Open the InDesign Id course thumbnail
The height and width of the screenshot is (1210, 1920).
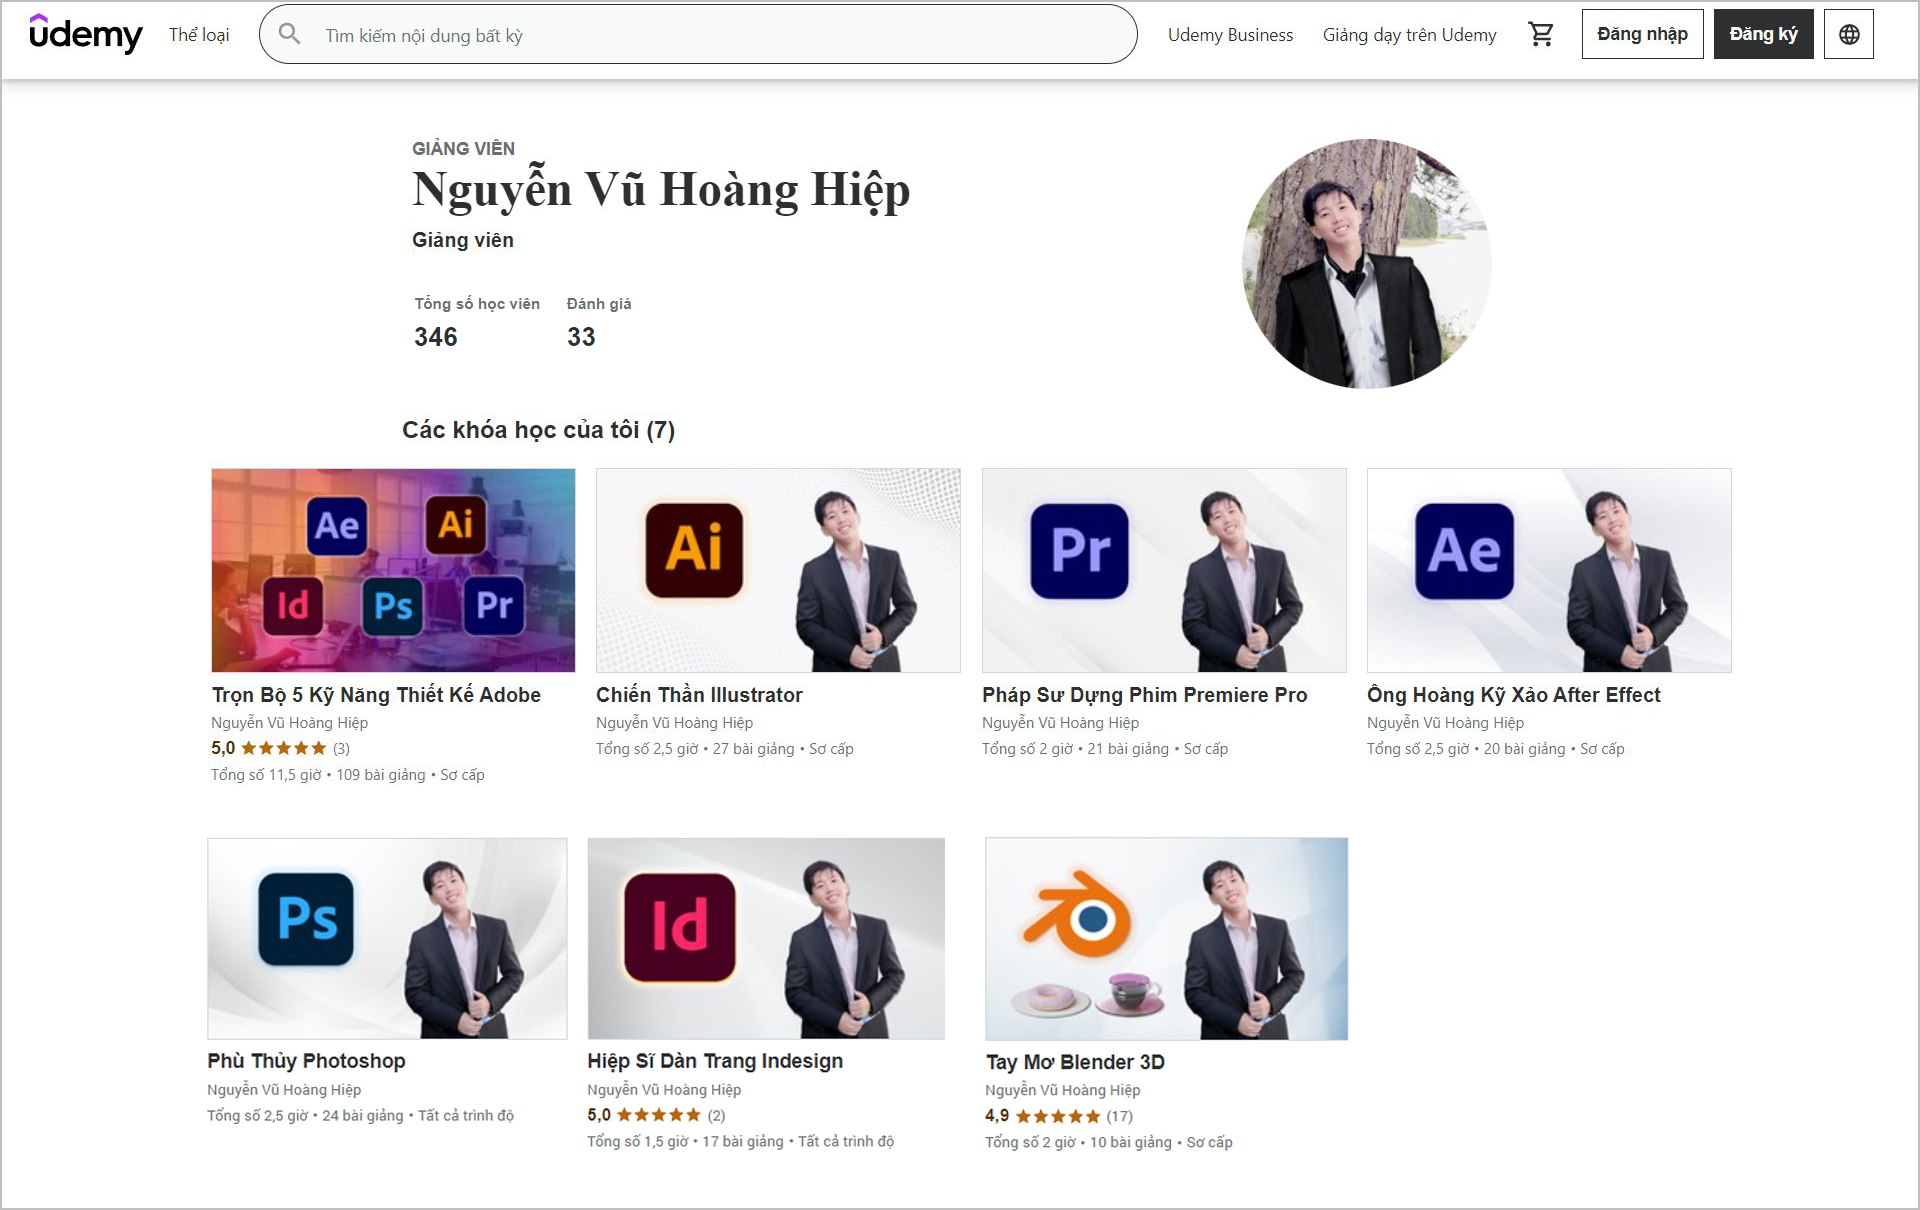[x=766, y=938]
